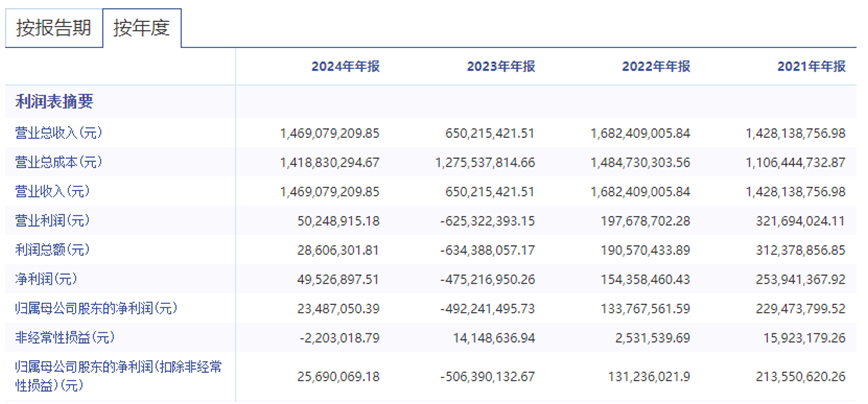Select the 营业总收入(元) row label
The width and height of the screenshot is (868, 404).
[x=59, y=132]
